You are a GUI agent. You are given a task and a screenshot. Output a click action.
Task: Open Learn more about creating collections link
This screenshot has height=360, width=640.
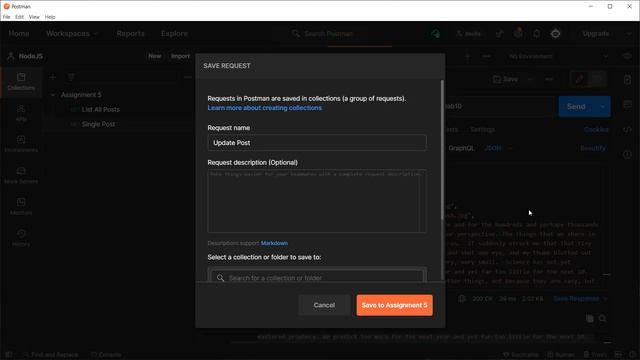(264, 108)
